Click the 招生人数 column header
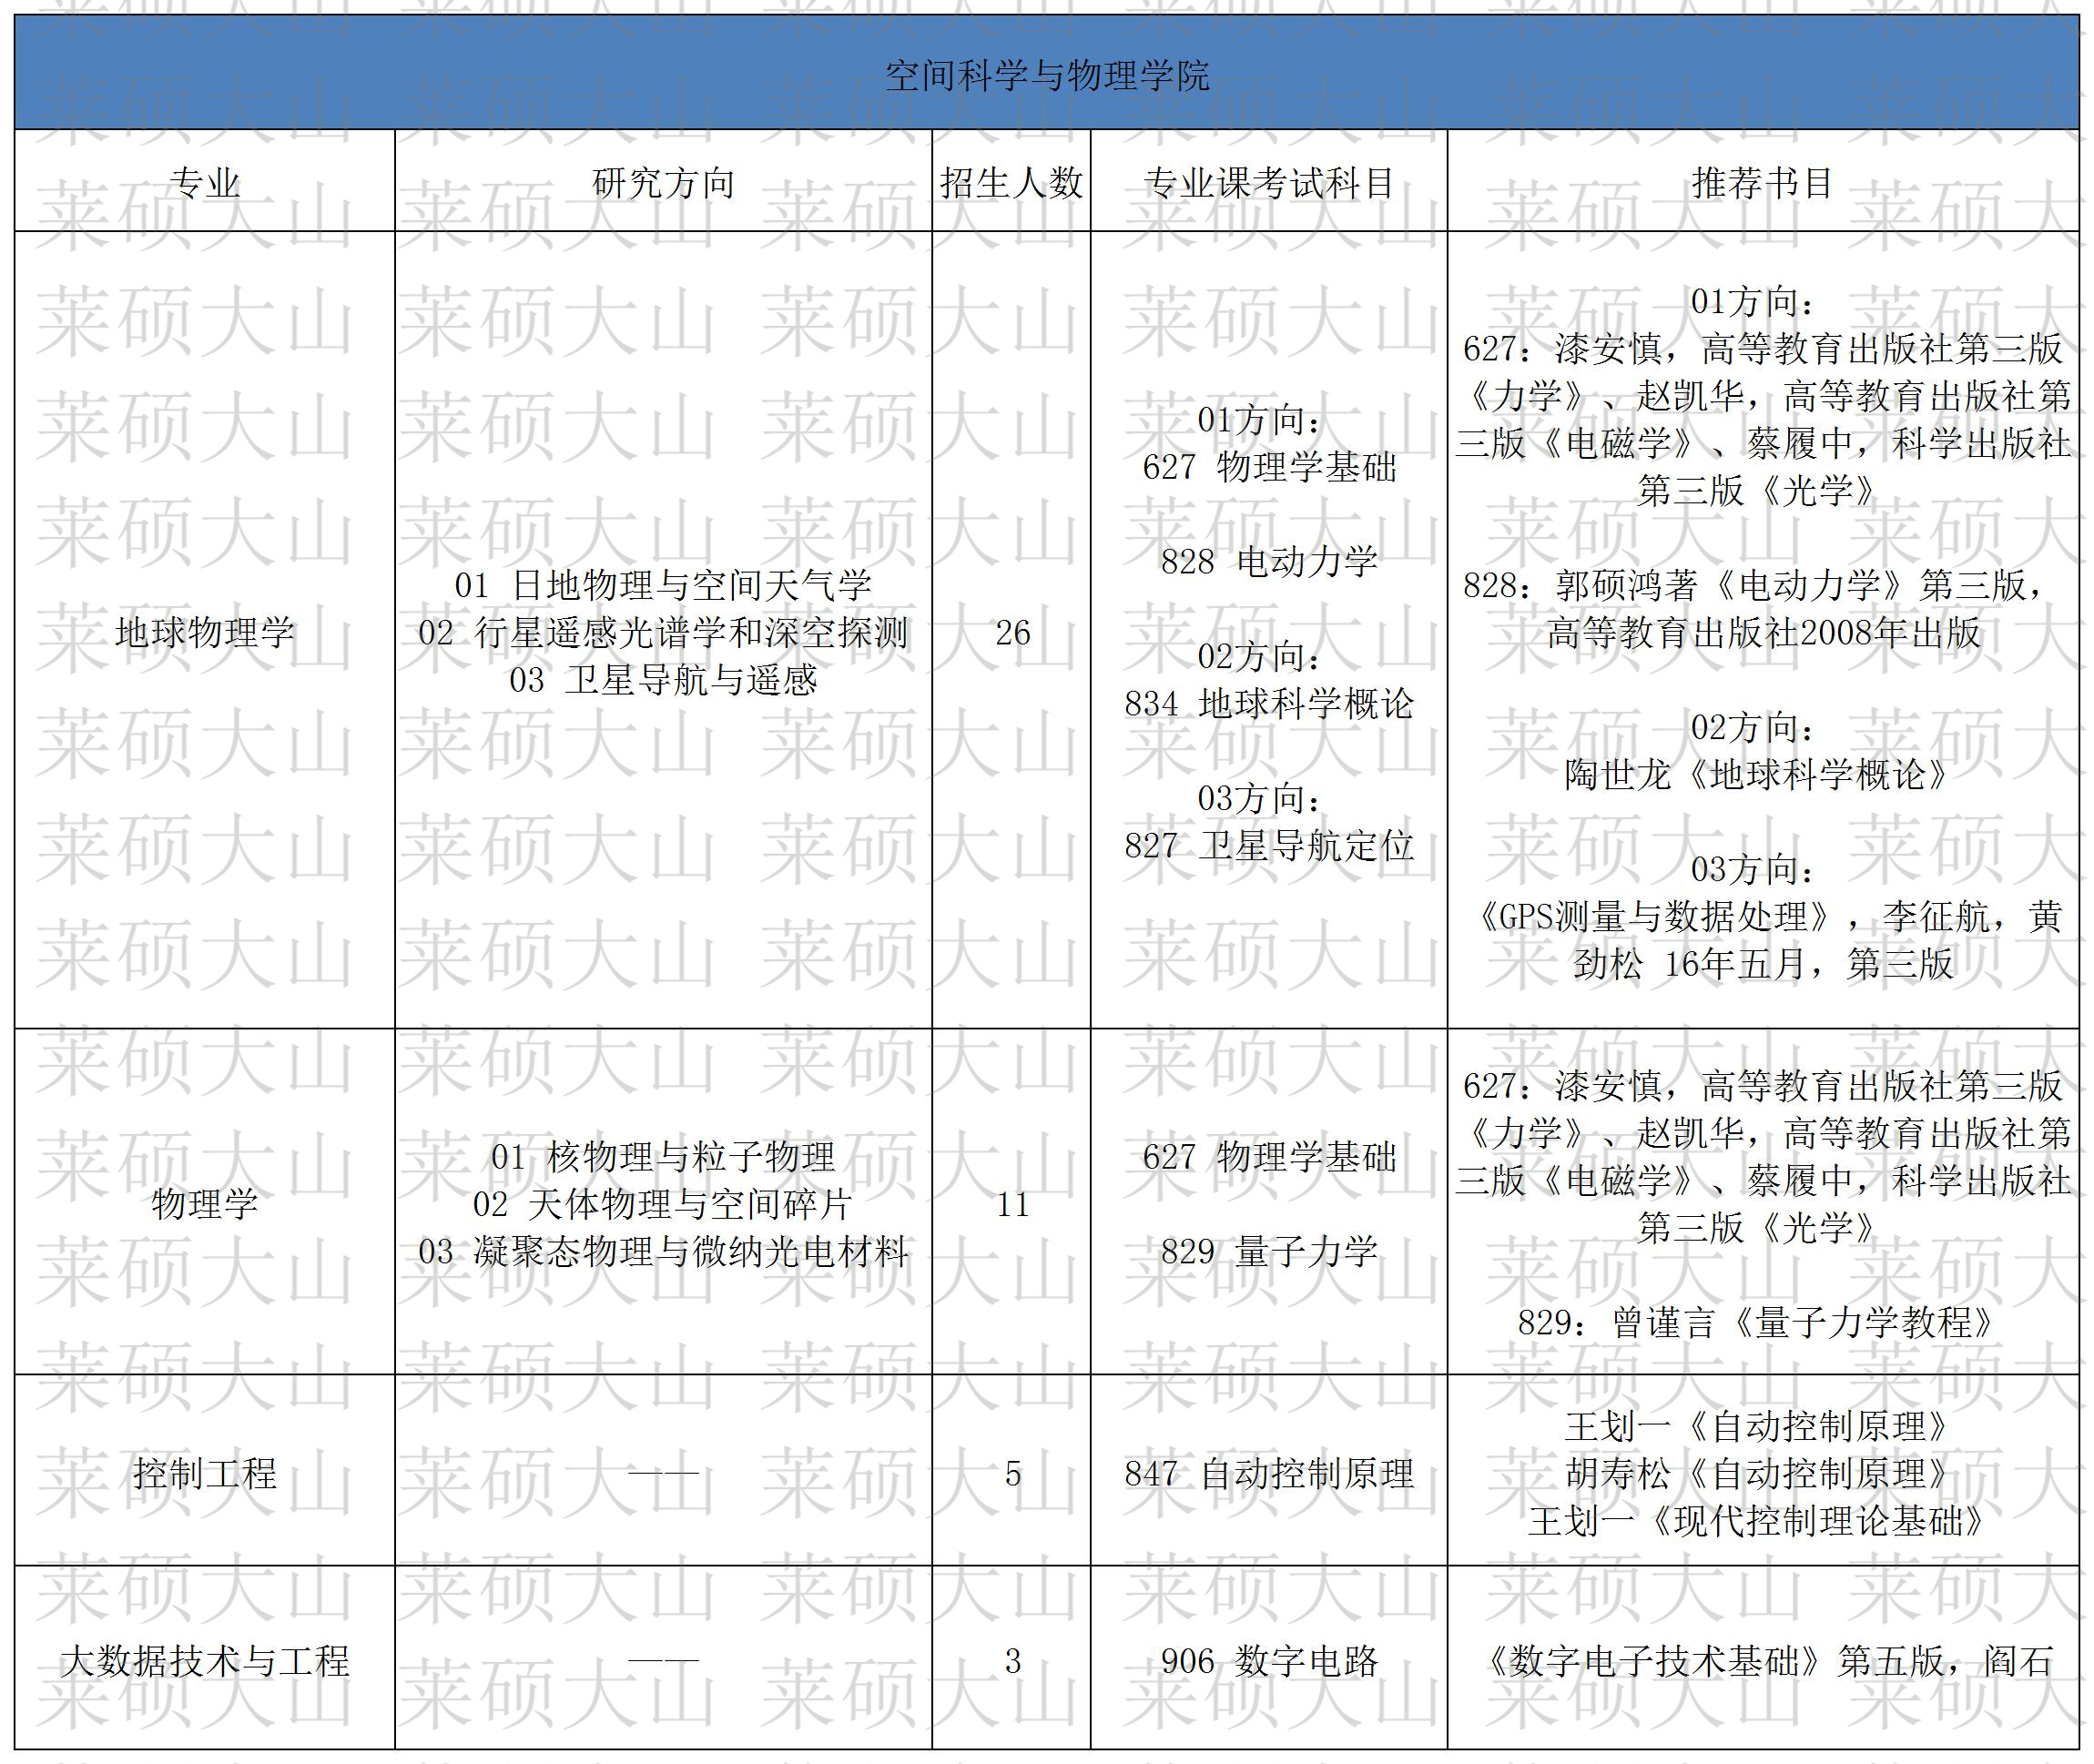2094x1764 pixels. tap(1011, 183)
